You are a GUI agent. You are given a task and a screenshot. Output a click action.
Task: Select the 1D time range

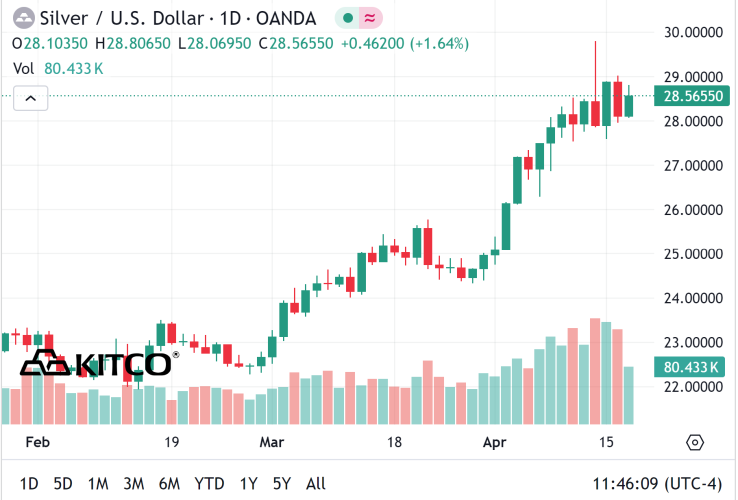pos(29,484)
